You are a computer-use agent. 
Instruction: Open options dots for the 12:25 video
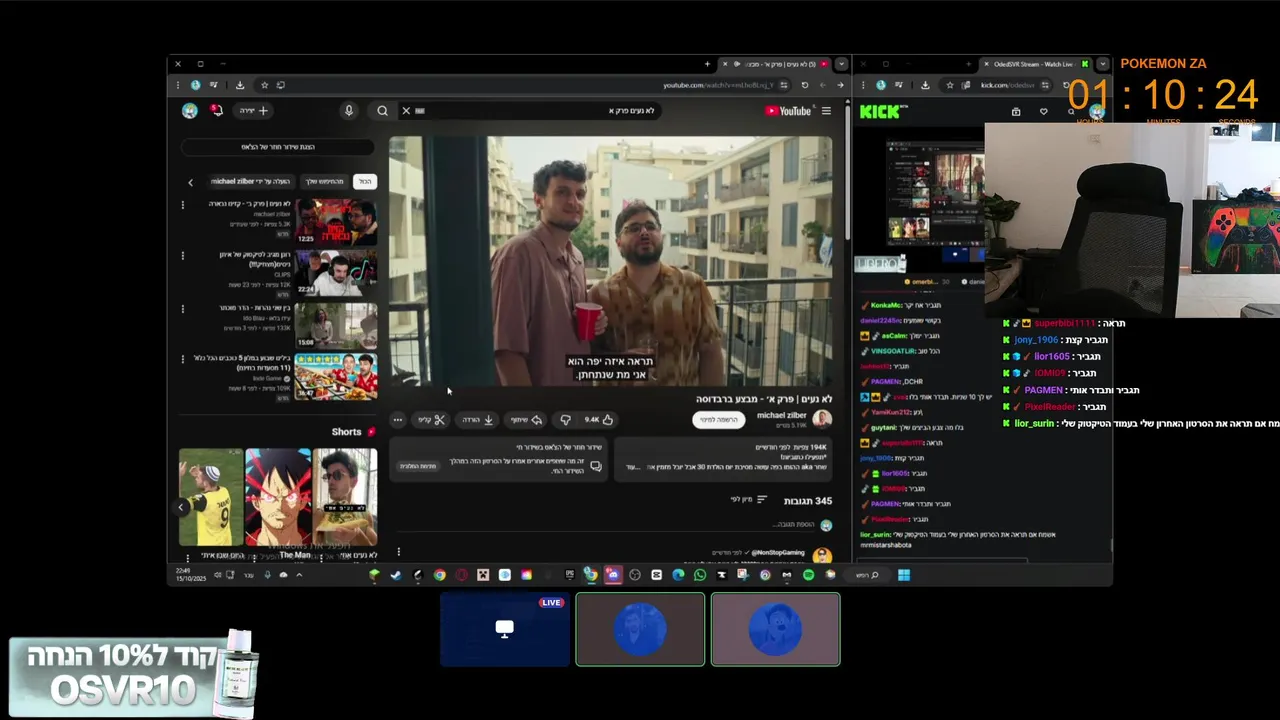(182, 205)
